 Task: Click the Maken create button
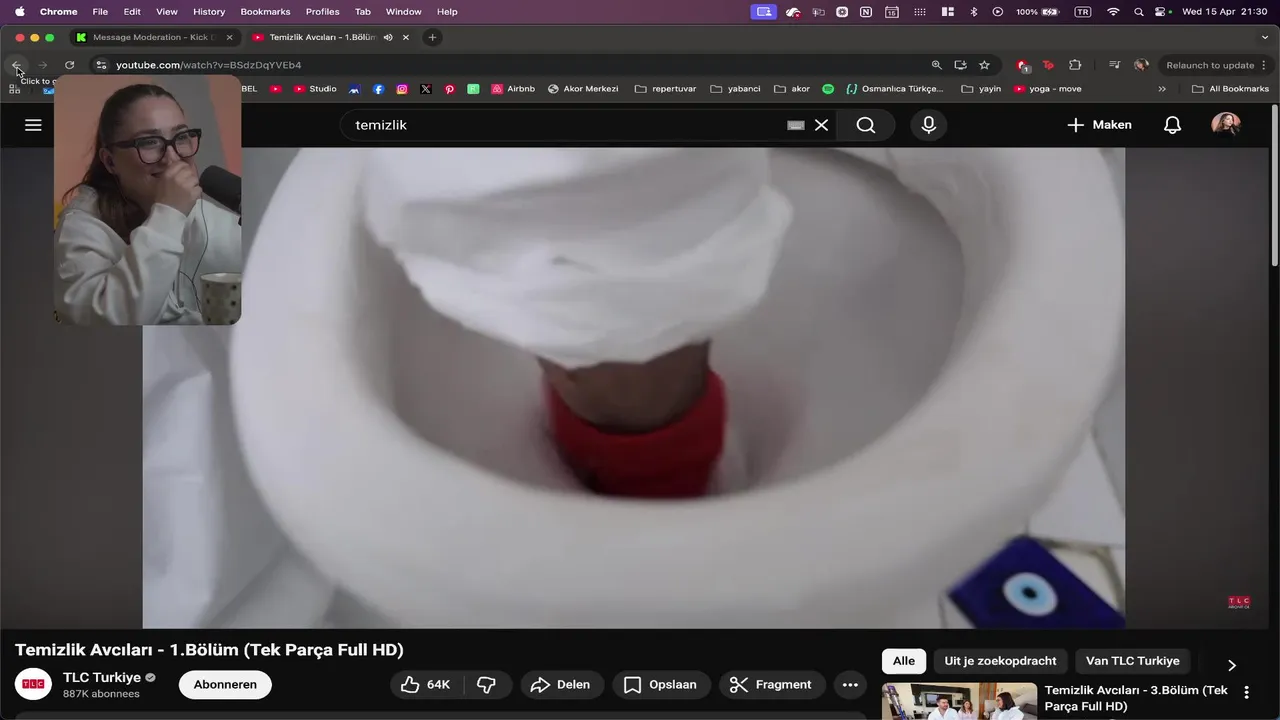tap(1100, 125)
